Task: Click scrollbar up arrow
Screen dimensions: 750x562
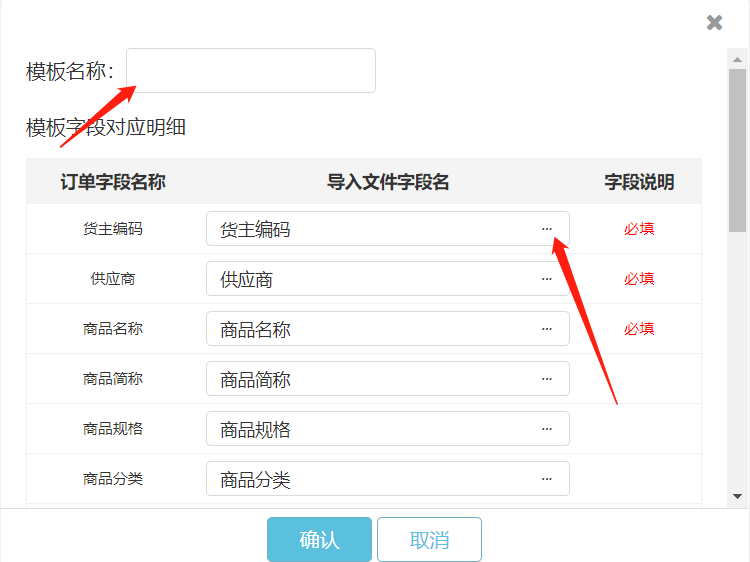Action: coord(738,60)
